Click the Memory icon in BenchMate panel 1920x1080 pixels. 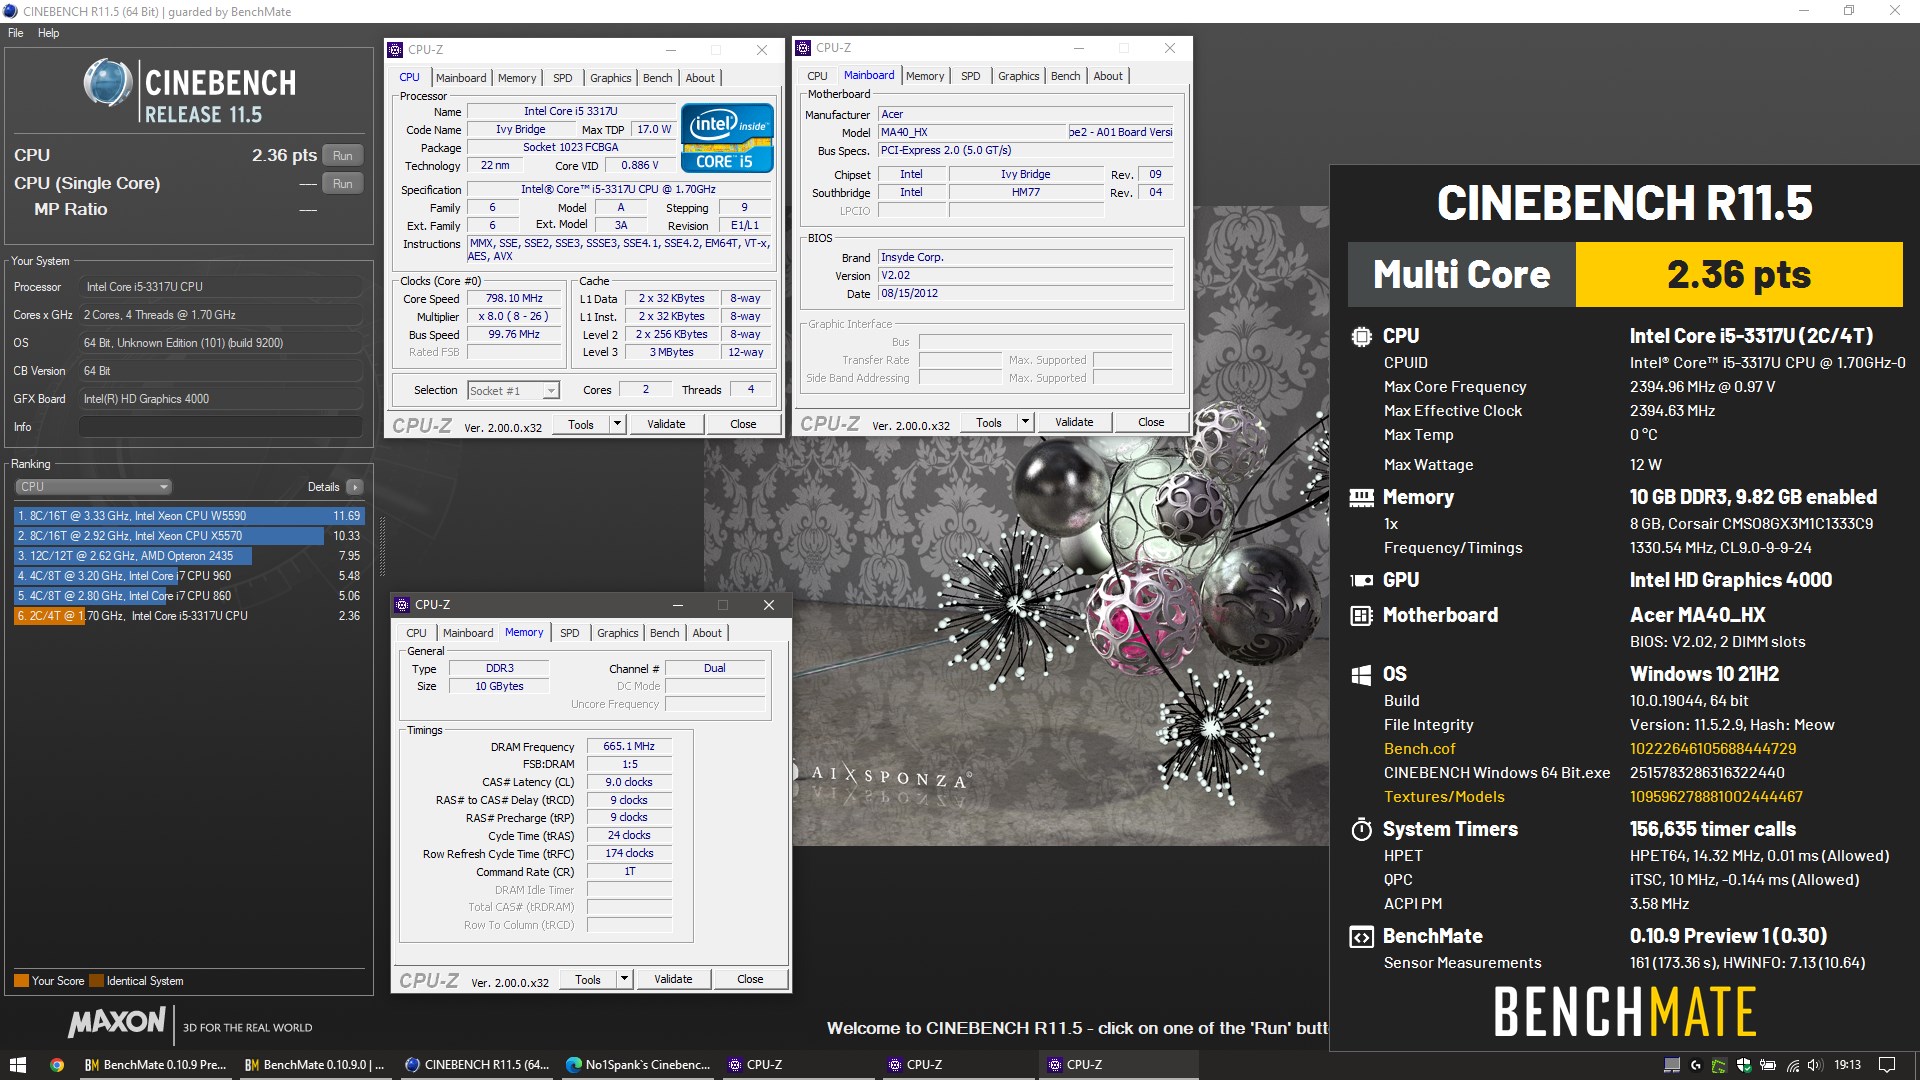(x=1361, y=497)
